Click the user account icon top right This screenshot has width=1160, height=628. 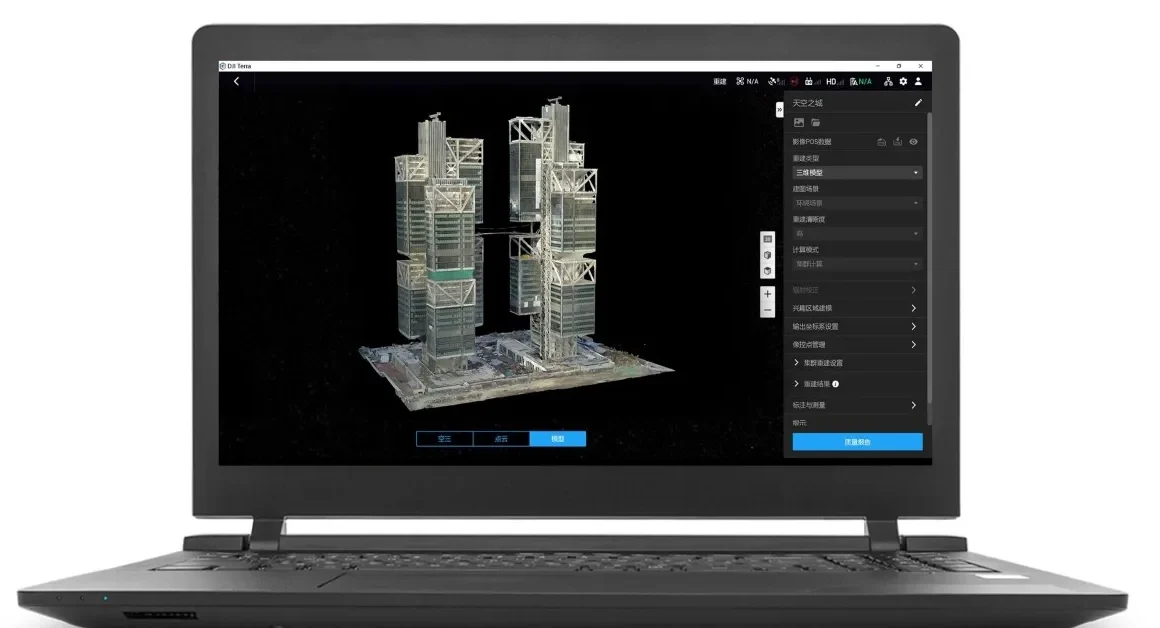(x=918, y=82)
